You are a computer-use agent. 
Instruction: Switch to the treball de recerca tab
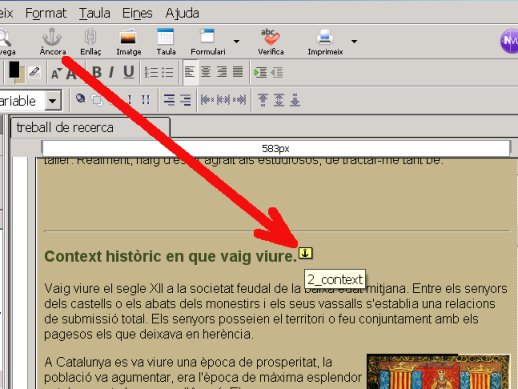pos(90,128)
